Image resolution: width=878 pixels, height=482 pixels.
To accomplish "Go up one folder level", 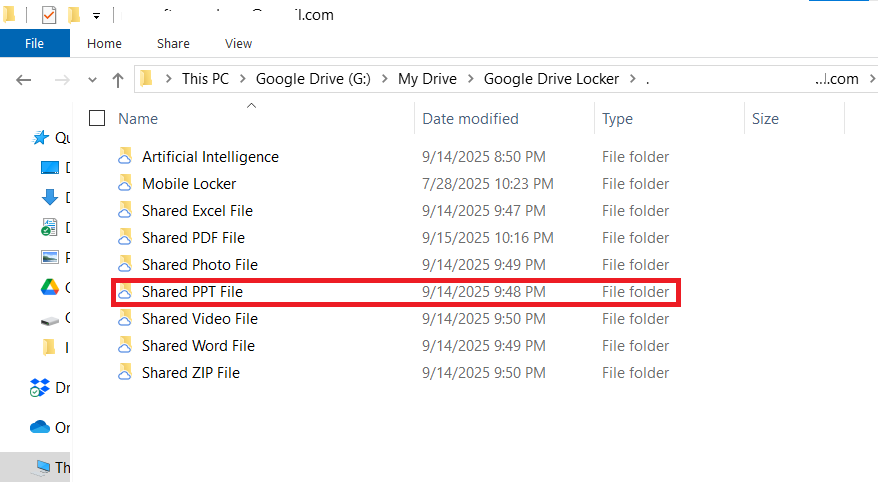I will click(118, 79).
